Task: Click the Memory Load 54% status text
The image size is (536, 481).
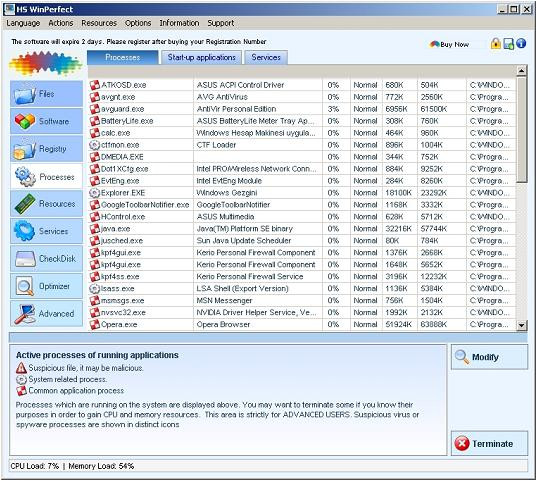Action: [101, 466]
